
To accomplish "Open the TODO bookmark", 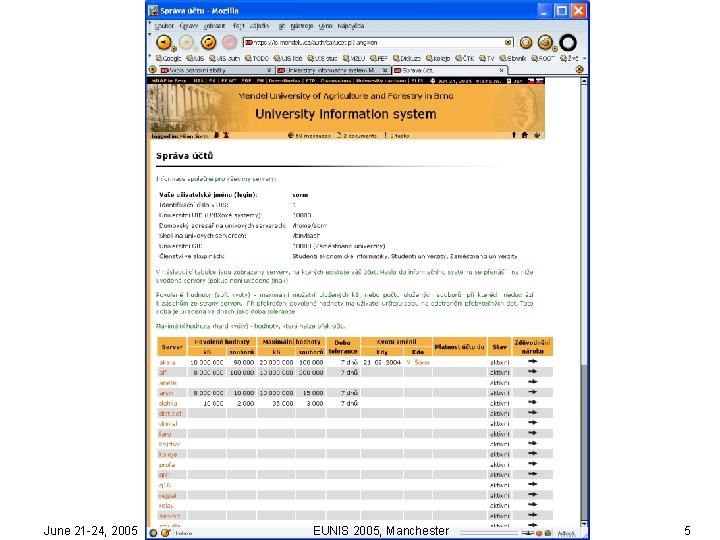I will click(x=257, y=58).
